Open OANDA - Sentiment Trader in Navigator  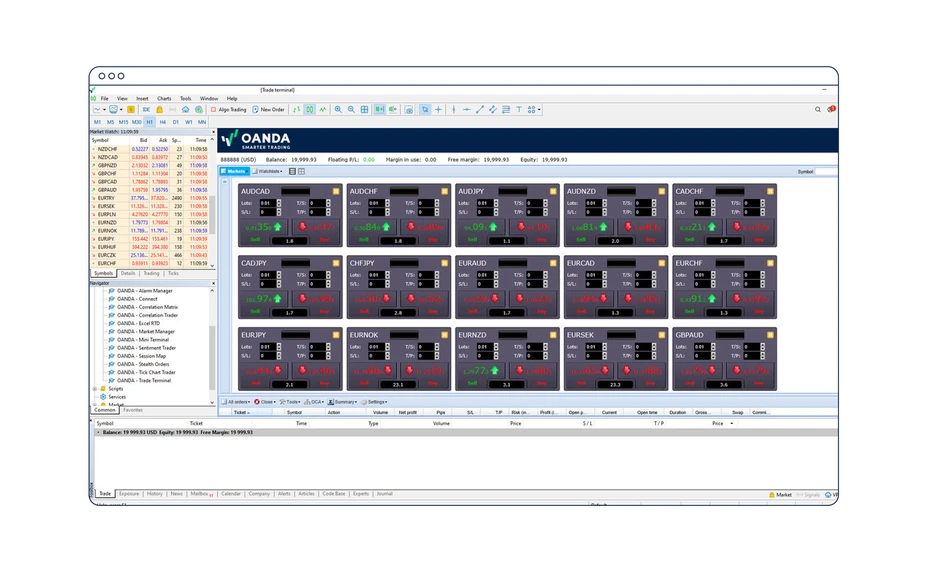pos(146,348)
